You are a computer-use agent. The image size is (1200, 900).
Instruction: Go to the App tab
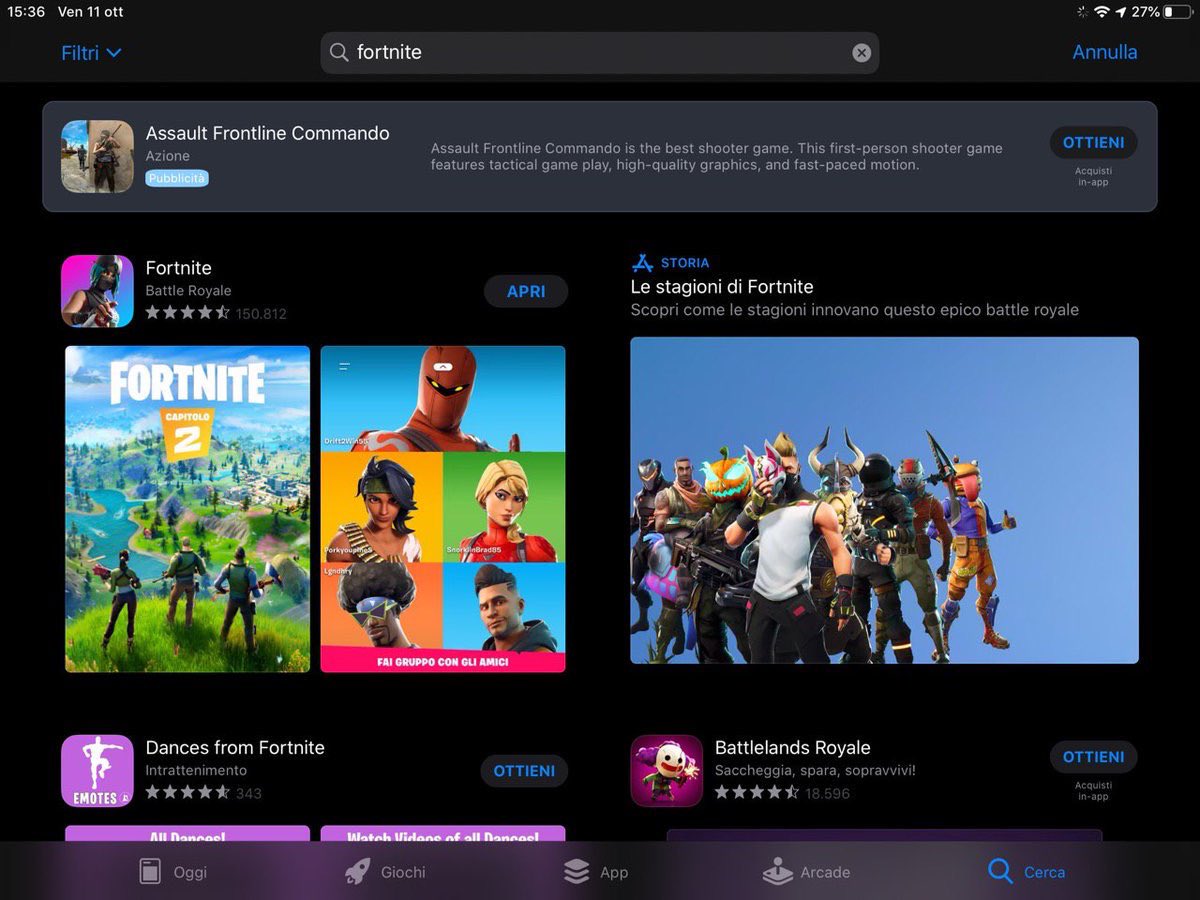click(596, 872)
